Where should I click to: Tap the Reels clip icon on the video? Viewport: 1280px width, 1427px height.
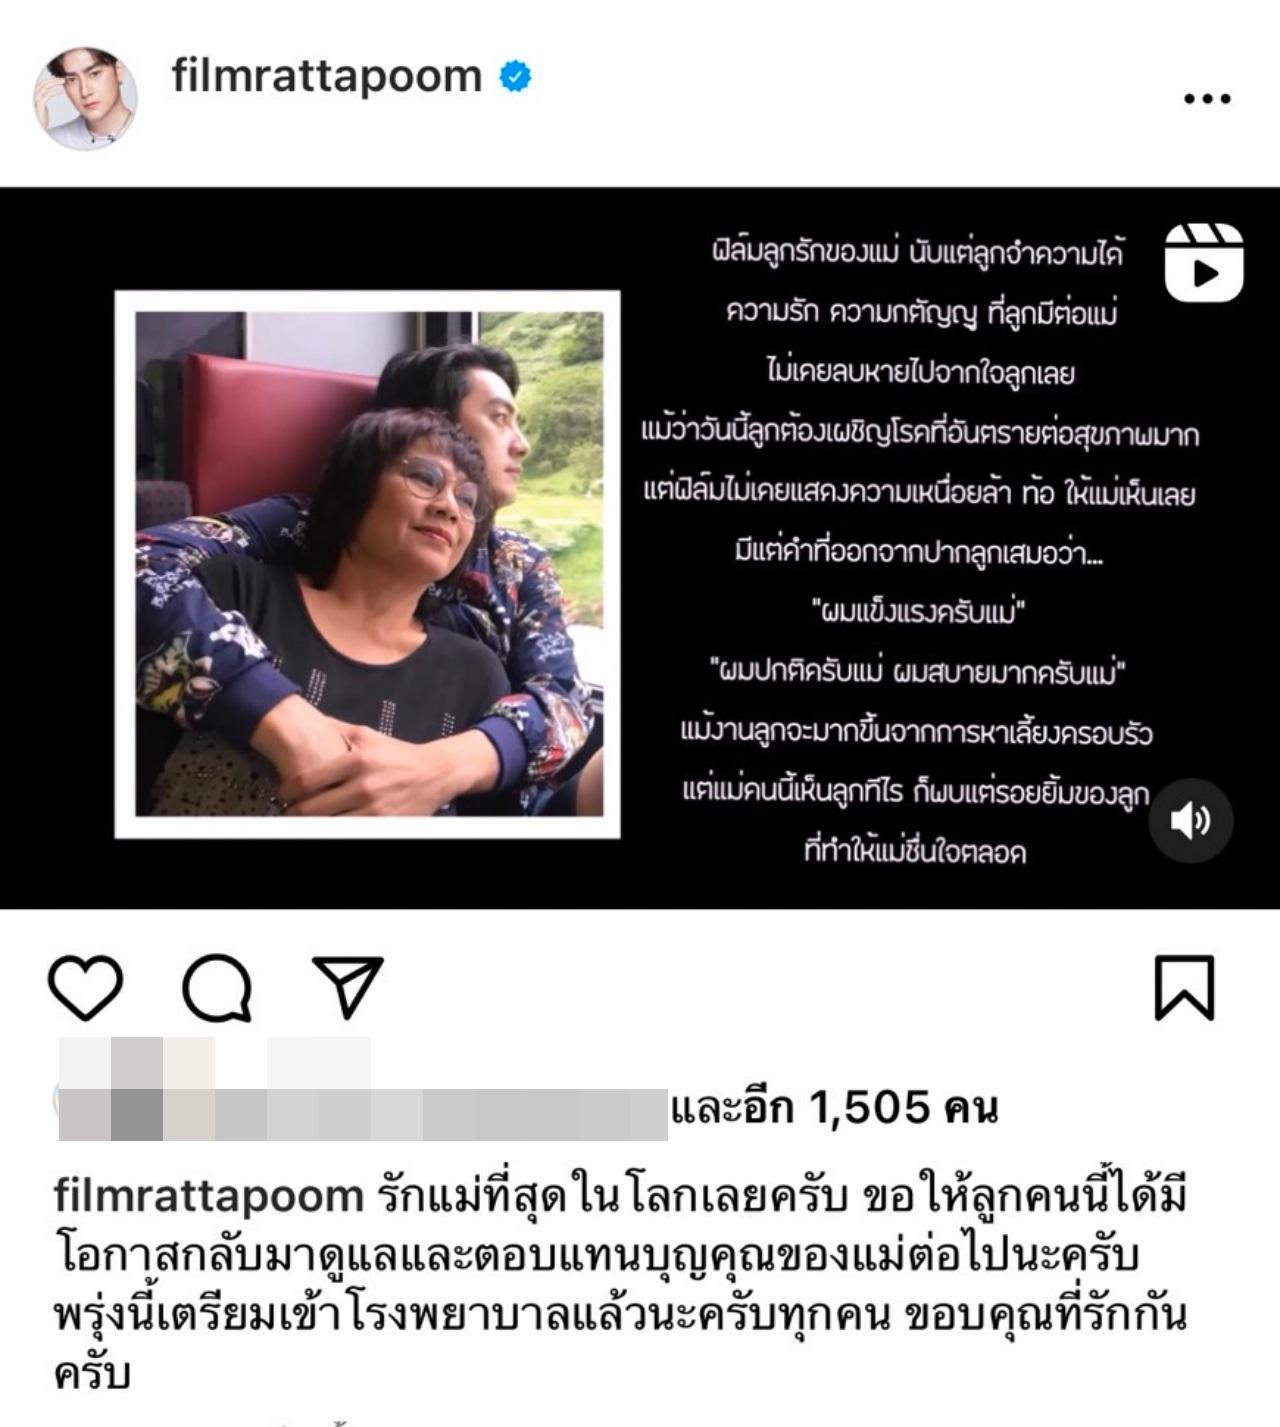coord(1204,262)
